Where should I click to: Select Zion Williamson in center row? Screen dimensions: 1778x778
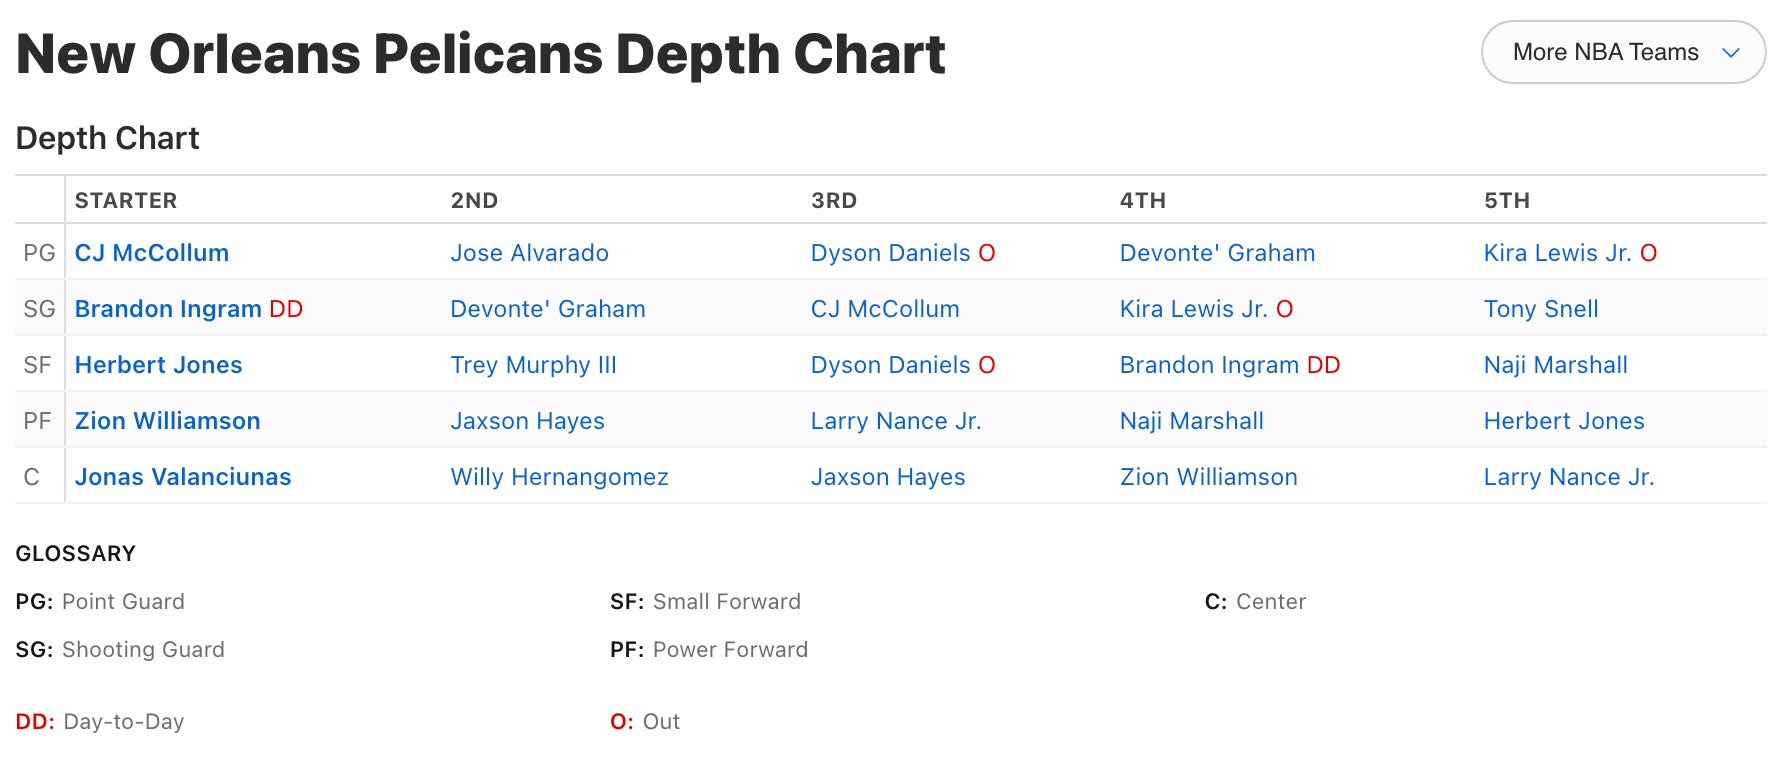coord(1208,477)
